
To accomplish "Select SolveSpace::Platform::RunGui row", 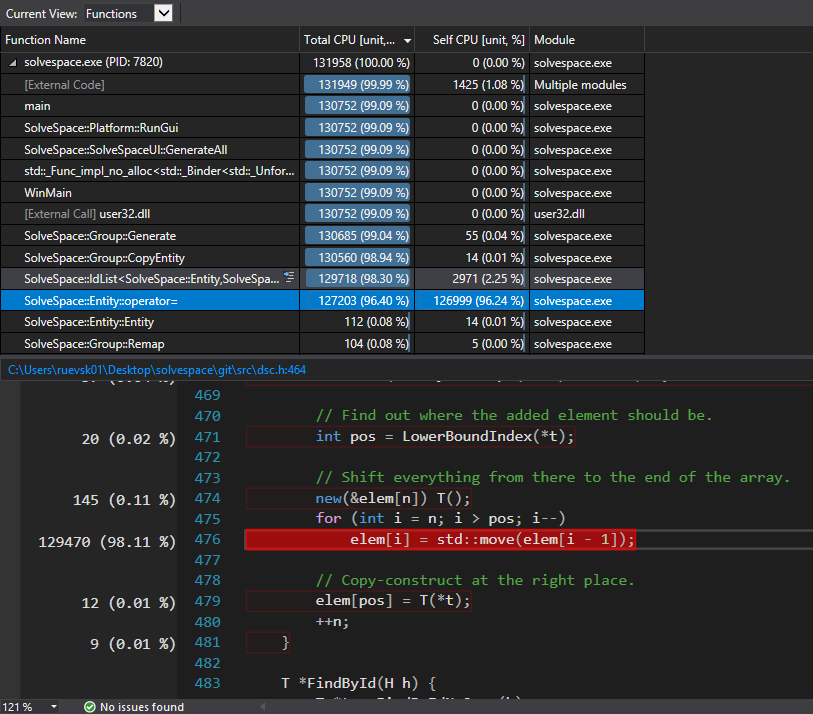I will point(323,128).
